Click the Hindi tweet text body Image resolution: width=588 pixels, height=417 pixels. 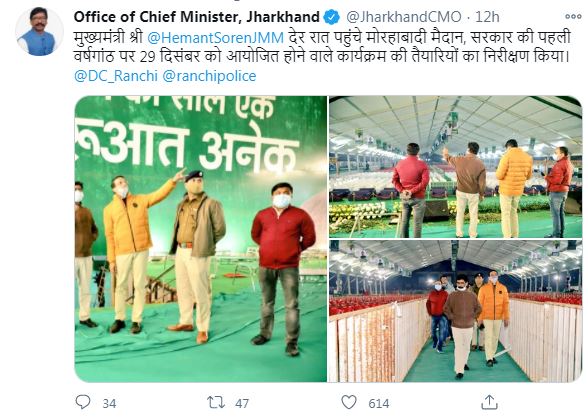[322, 47]
